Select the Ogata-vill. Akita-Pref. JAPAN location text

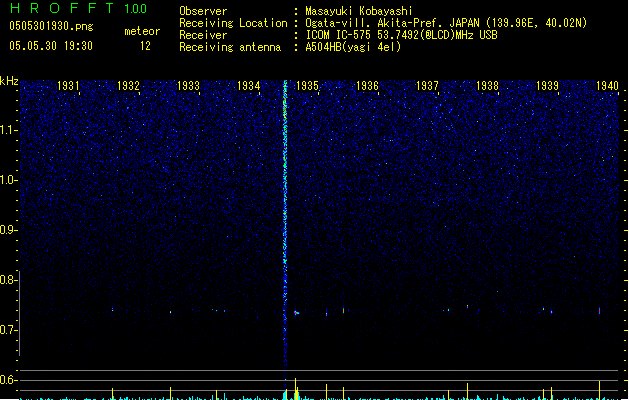pyautogui.click(x=446, y=23)
